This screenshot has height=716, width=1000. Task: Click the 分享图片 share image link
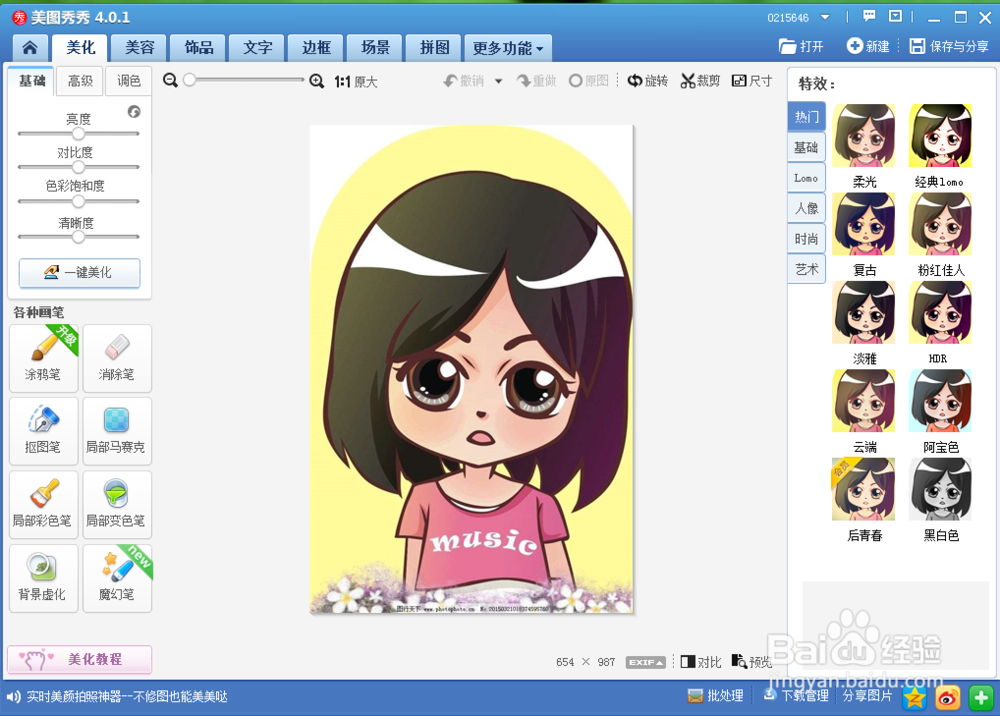click(867, 696)
